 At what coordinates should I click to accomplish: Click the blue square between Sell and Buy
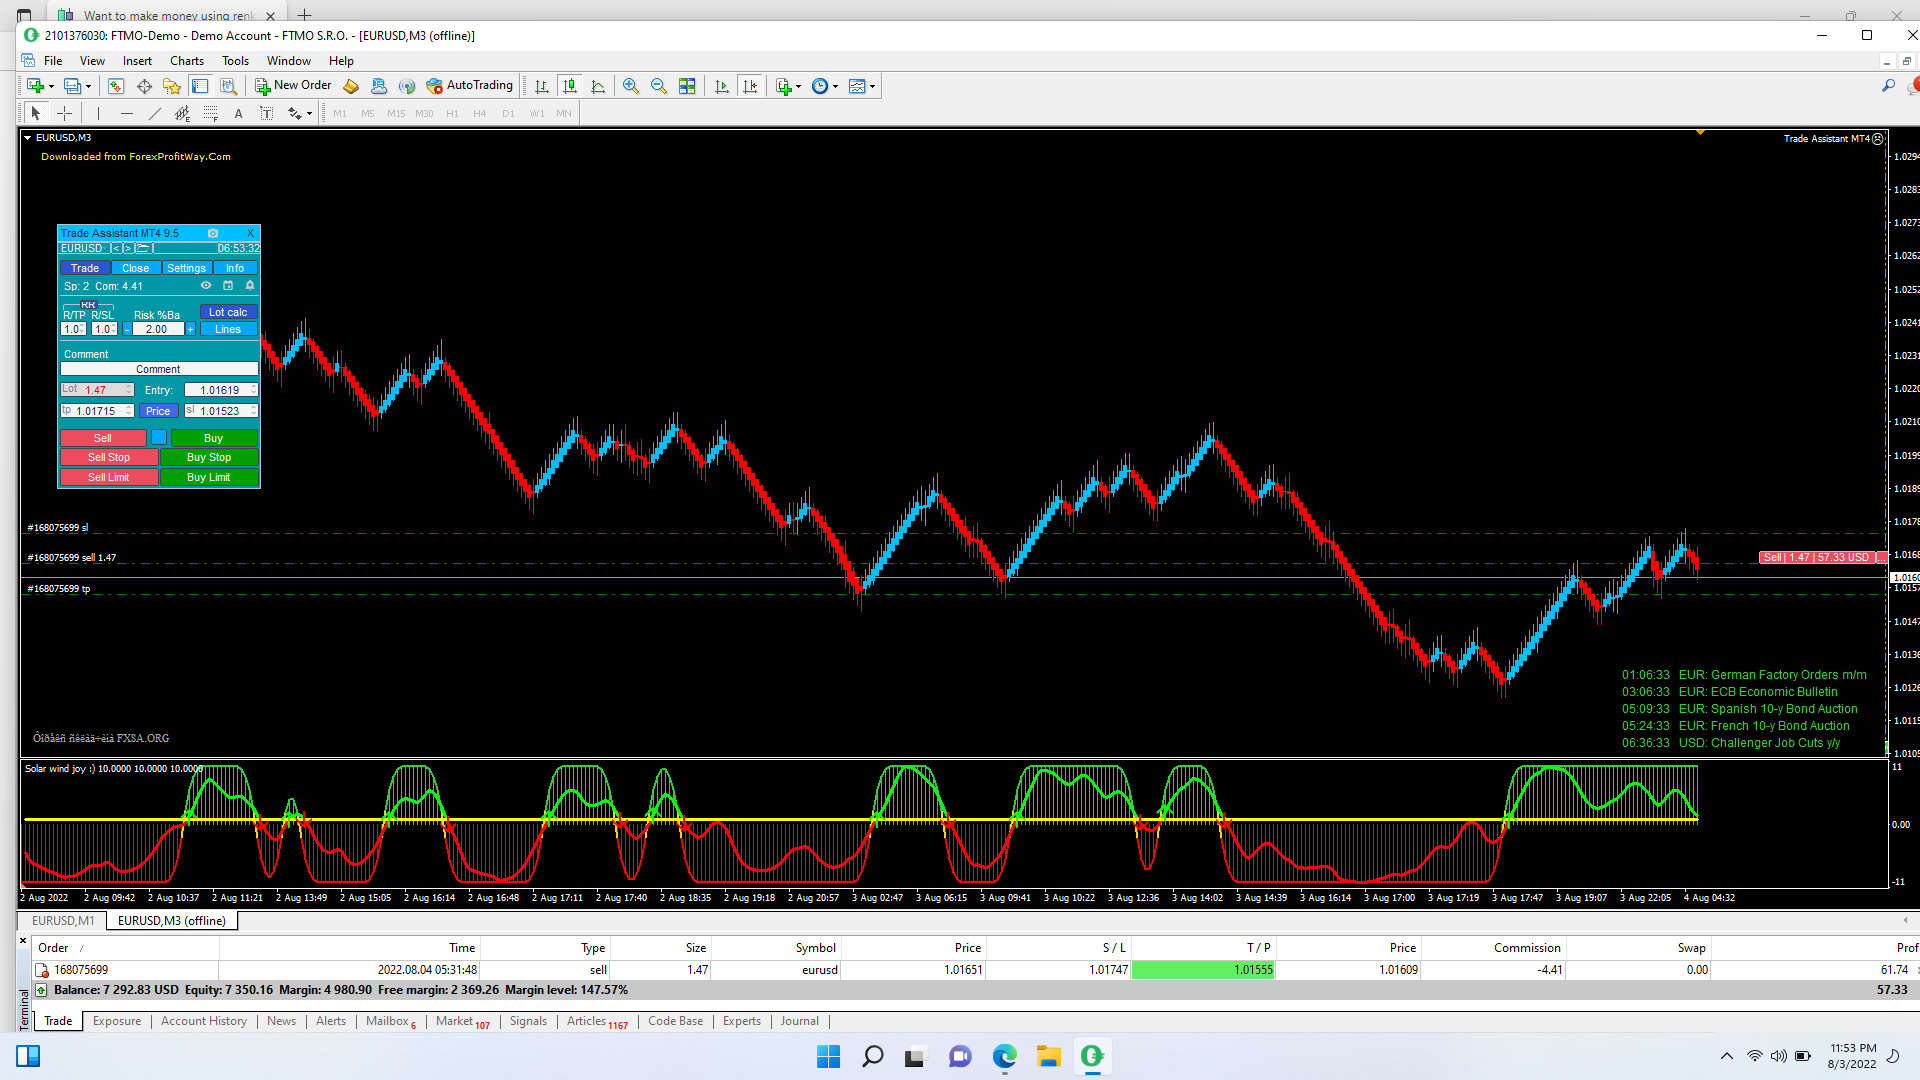159,438
